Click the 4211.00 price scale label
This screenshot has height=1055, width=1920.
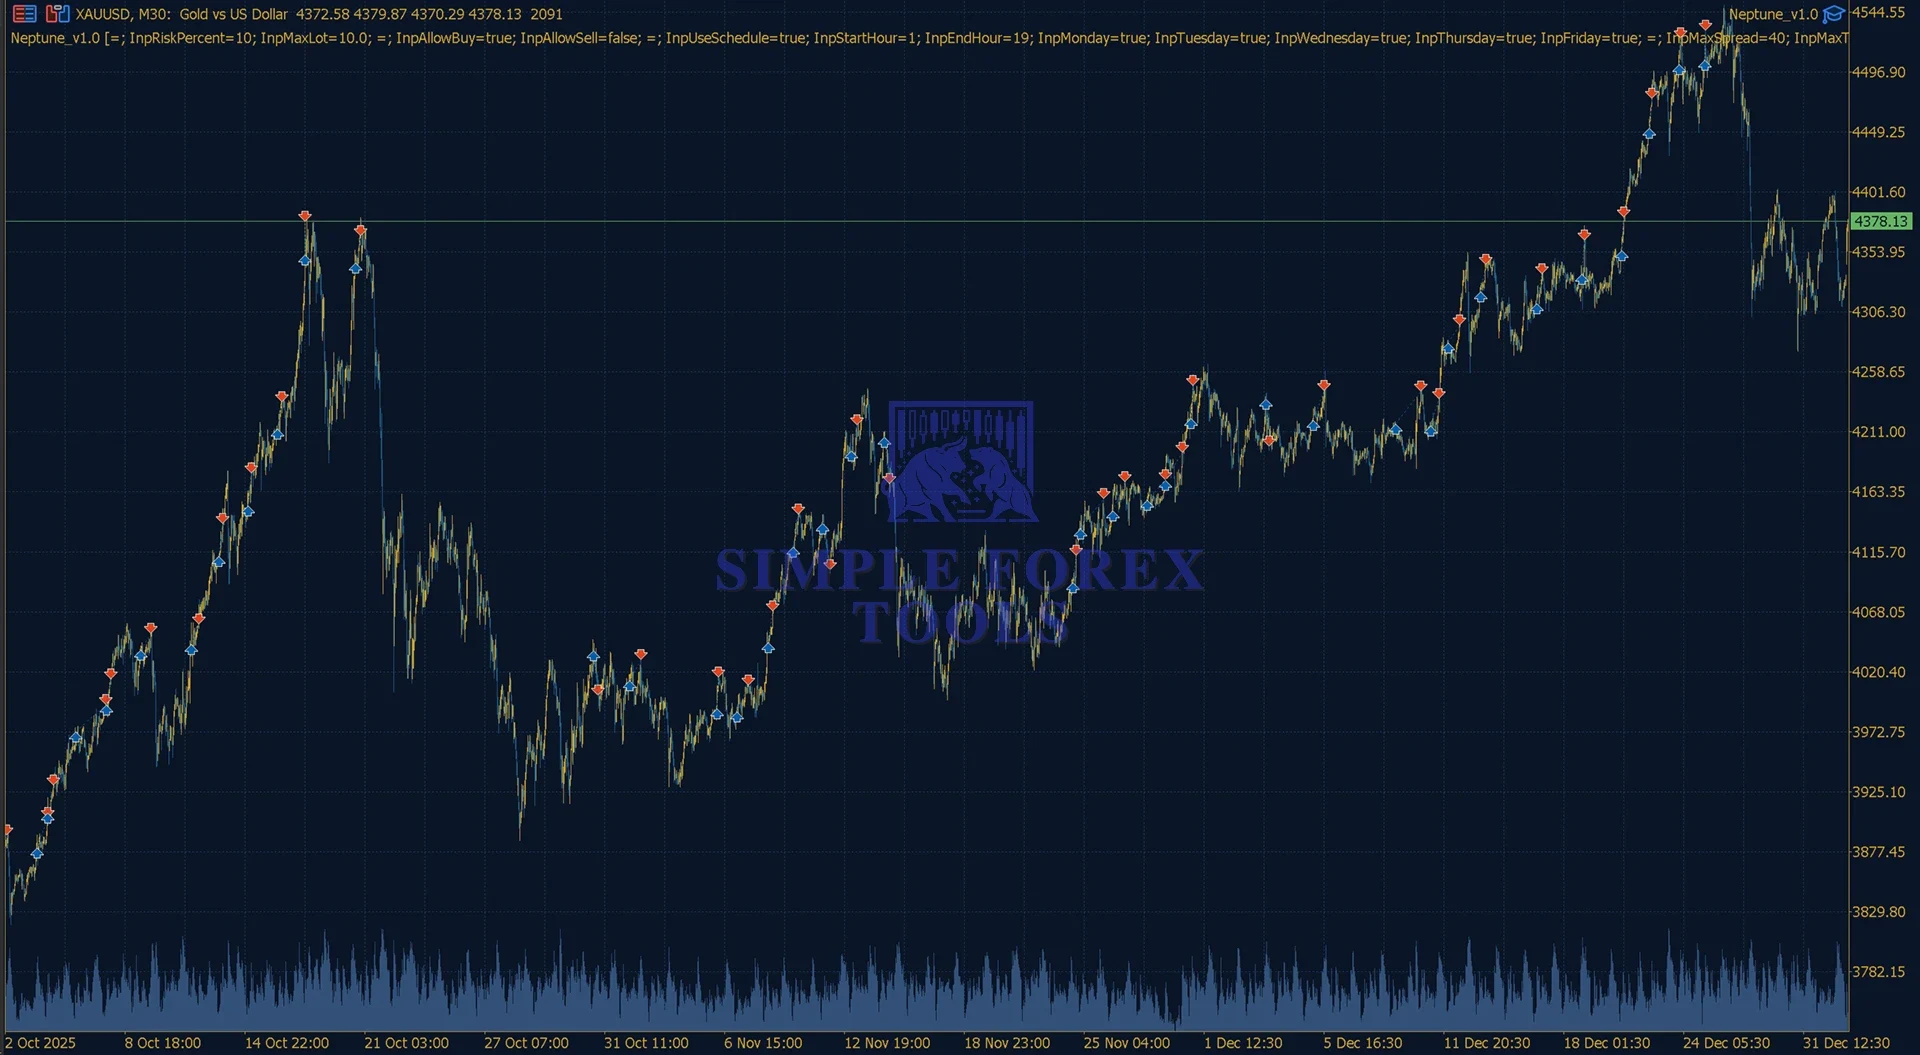1878,432
